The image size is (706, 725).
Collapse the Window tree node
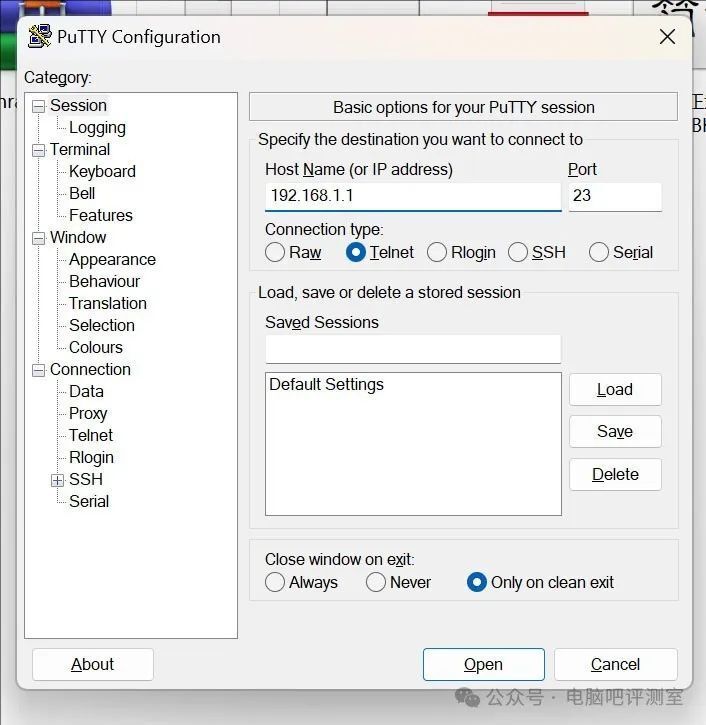(x=39, y=238)
